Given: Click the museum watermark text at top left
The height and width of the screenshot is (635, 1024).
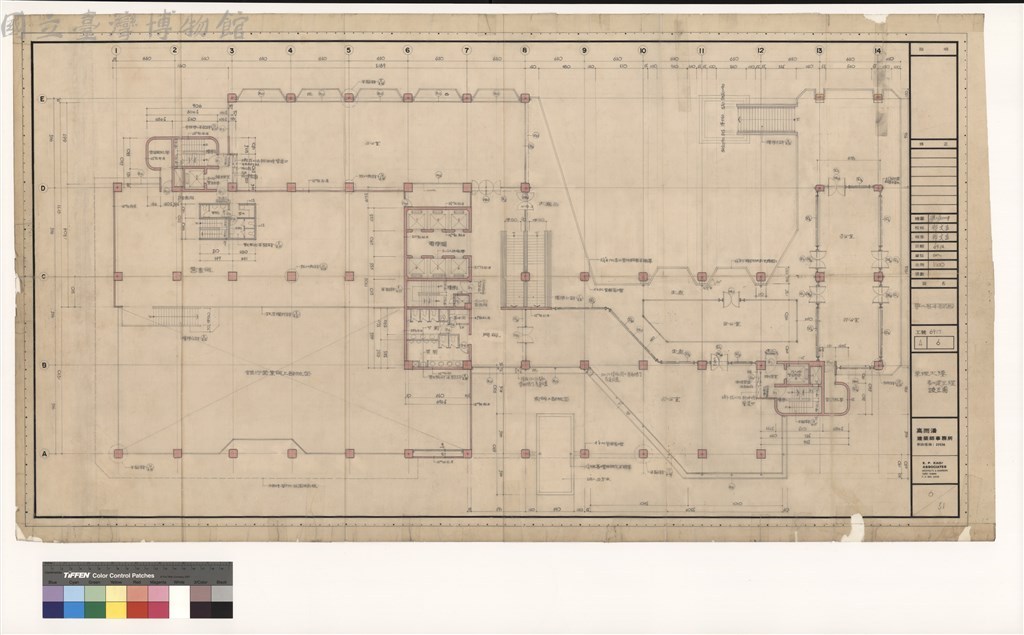Looking at the screenshot, I should point(124,26).
